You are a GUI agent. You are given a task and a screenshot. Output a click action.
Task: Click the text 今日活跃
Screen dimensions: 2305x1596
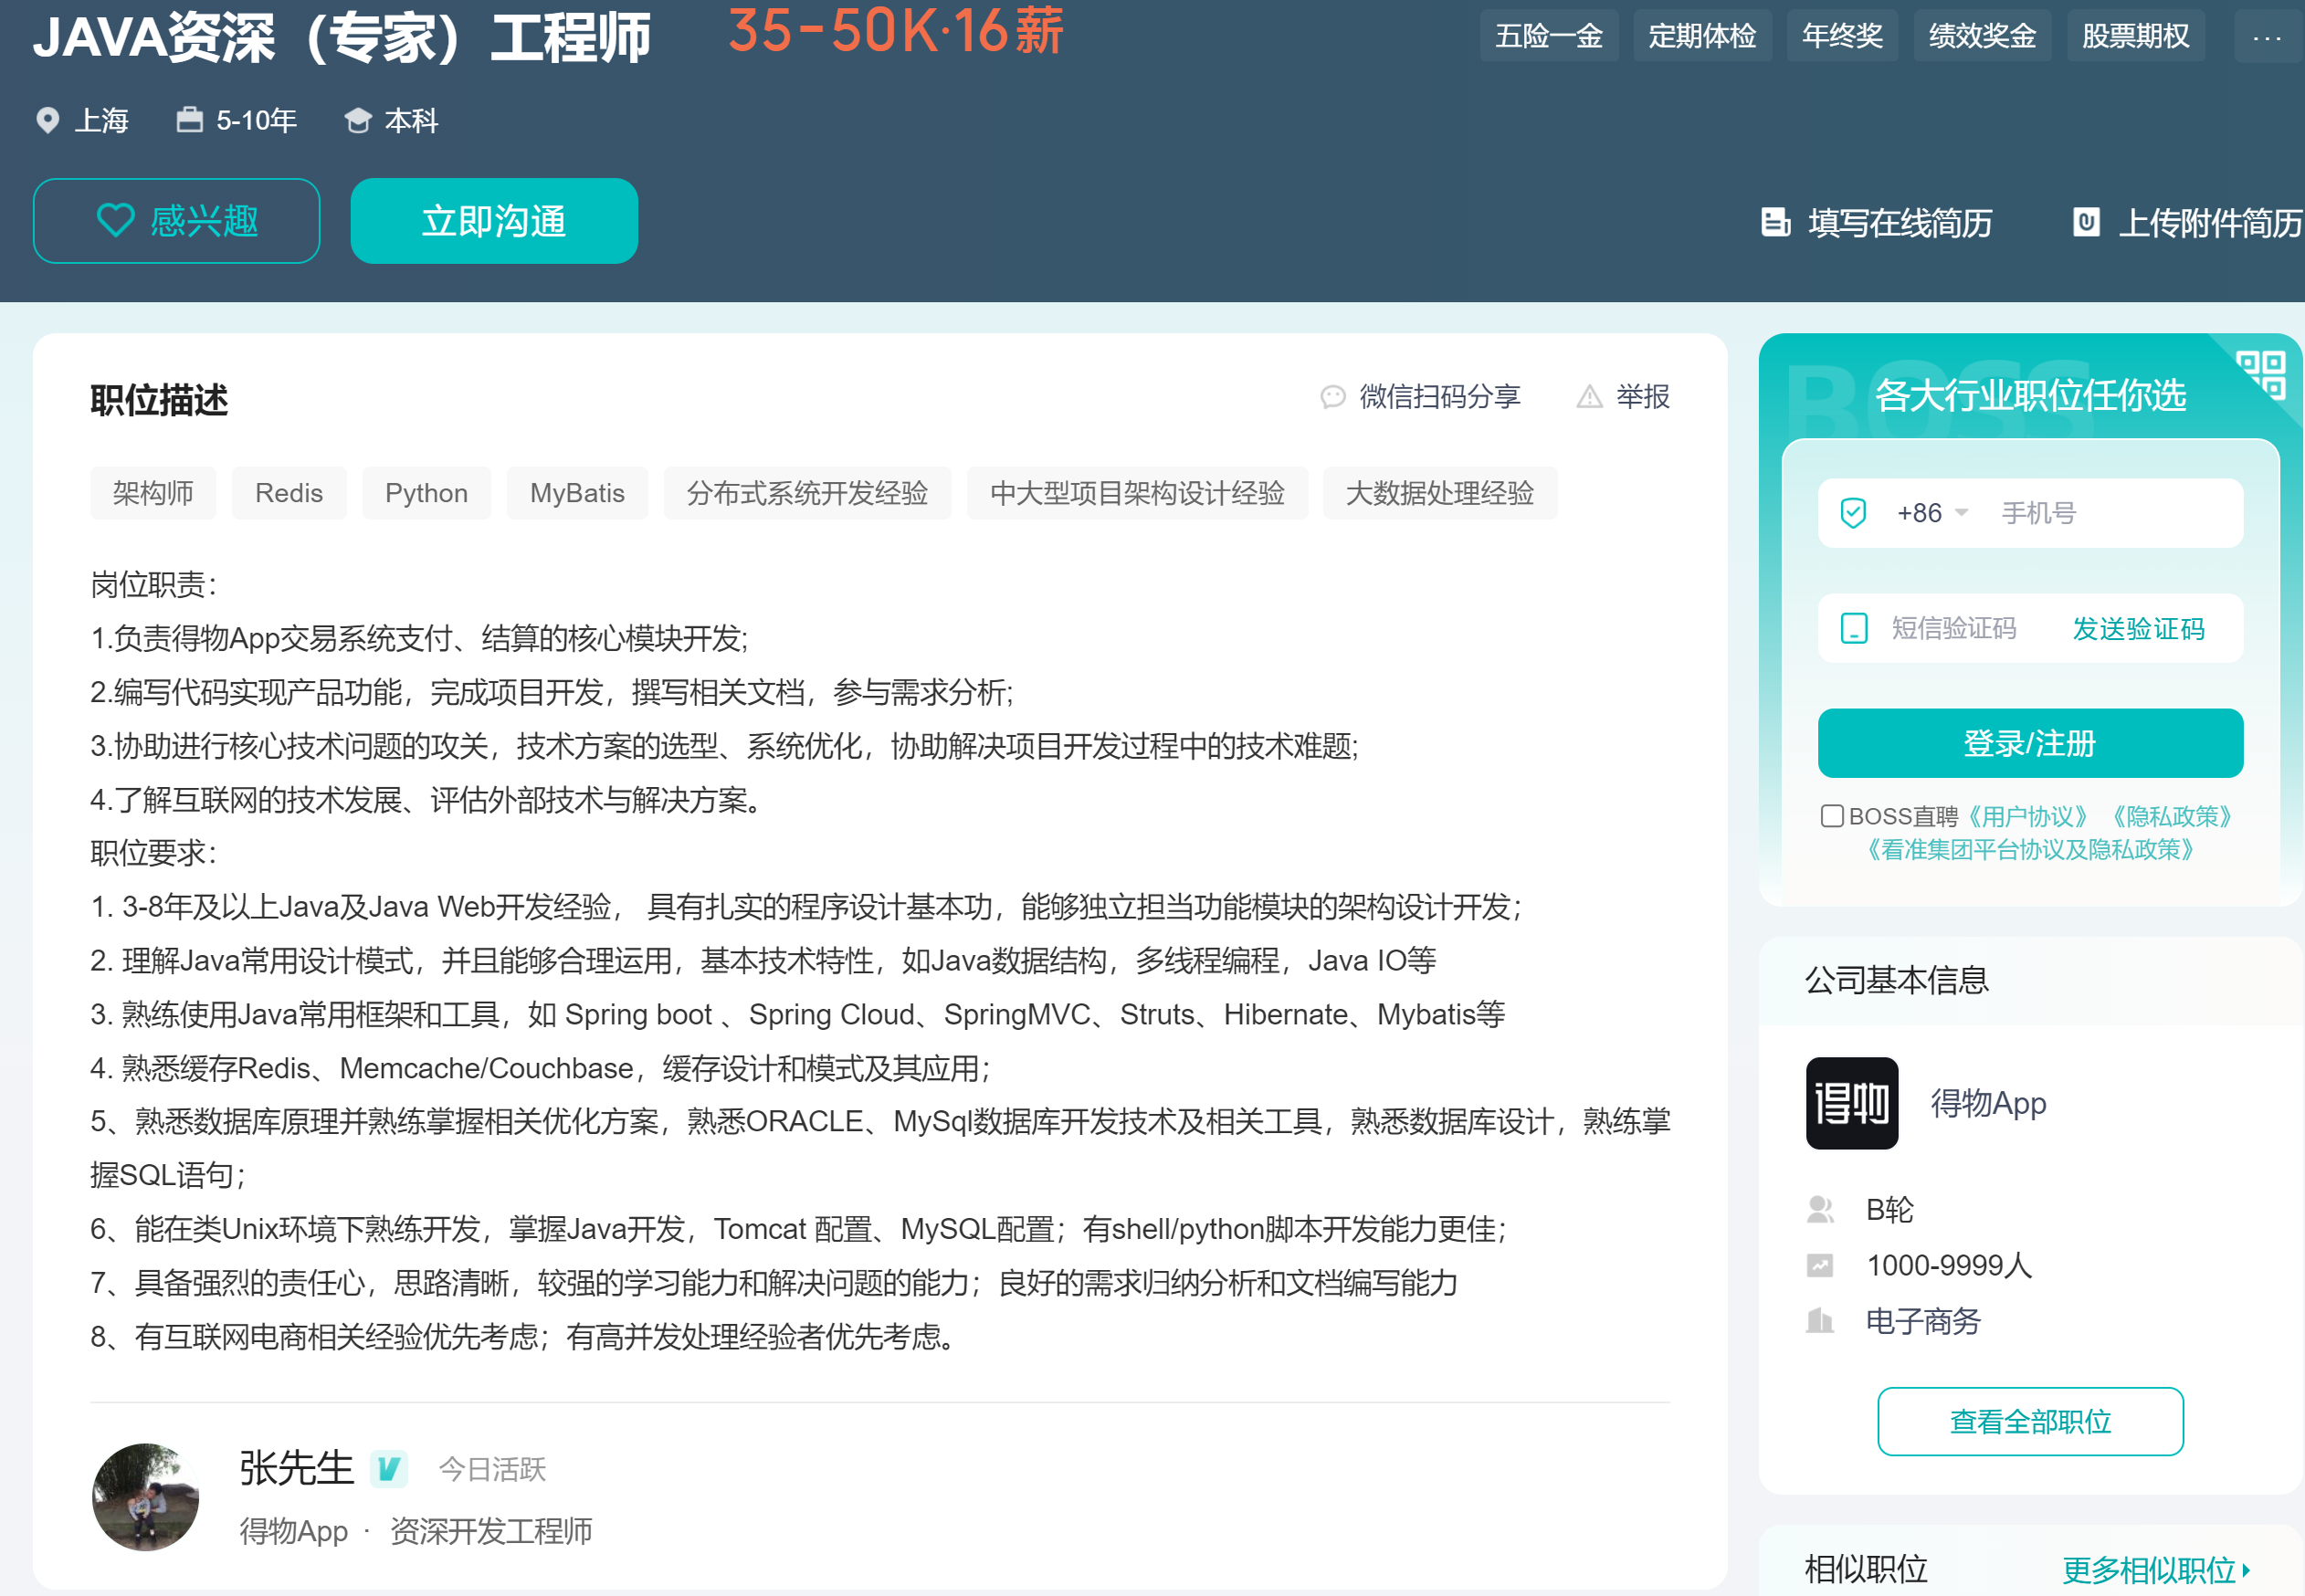(x=492, y=1470)
